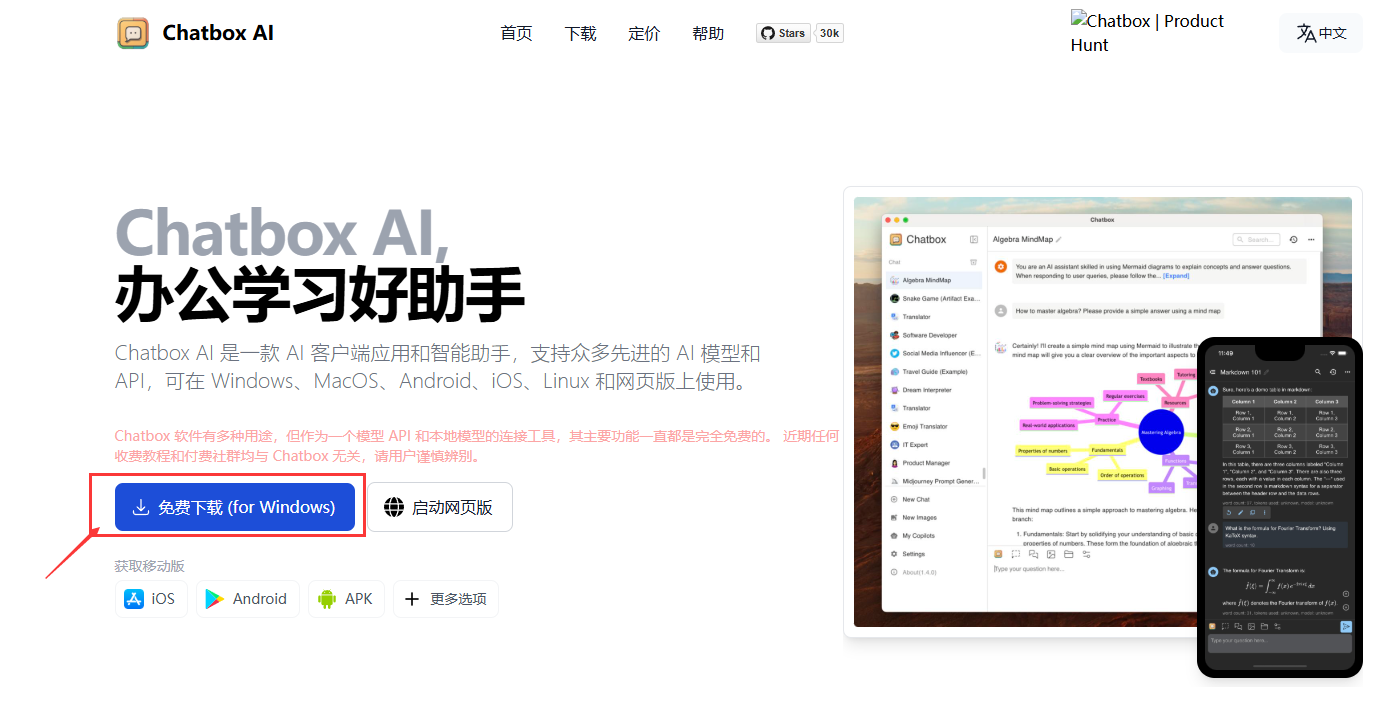Click the Search field in desktop preview
Viewport: 1385px width, 713px height.
[1256, 240]
